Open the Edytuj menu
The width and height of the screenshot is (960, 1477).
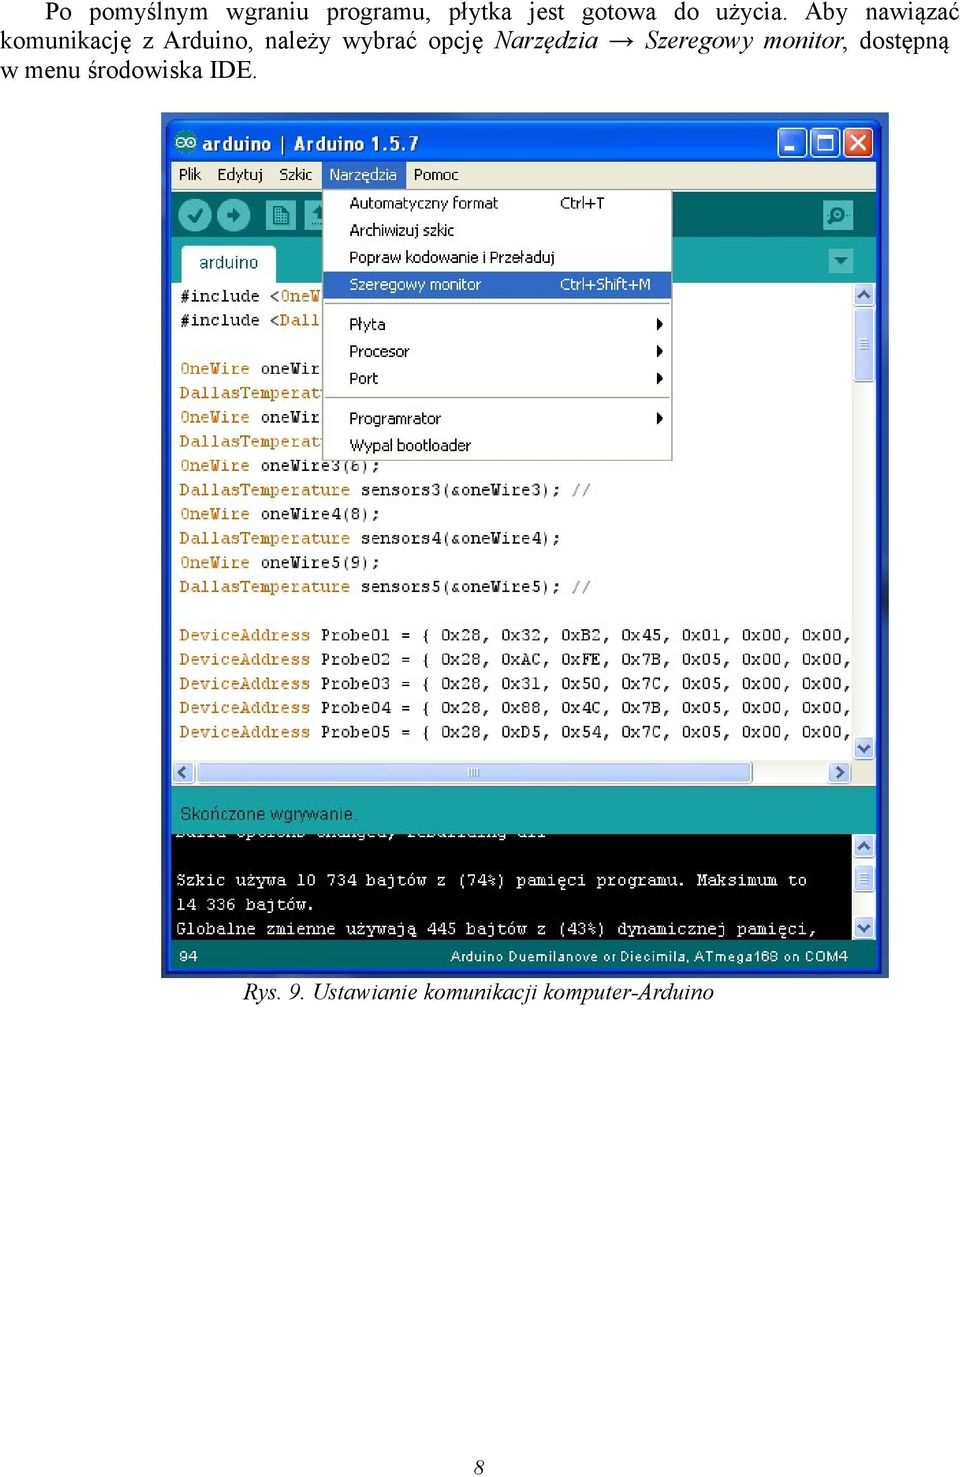tap(240, 174)
